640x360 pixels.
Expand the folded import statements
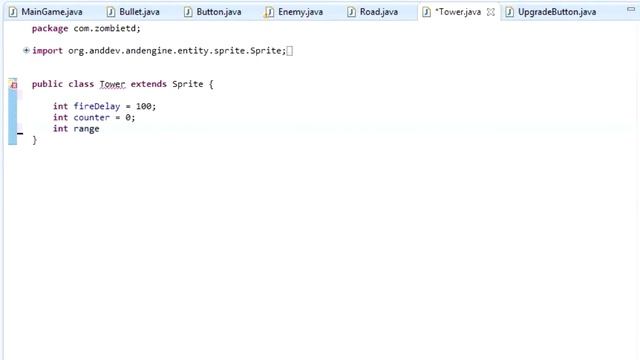point(26,50)
